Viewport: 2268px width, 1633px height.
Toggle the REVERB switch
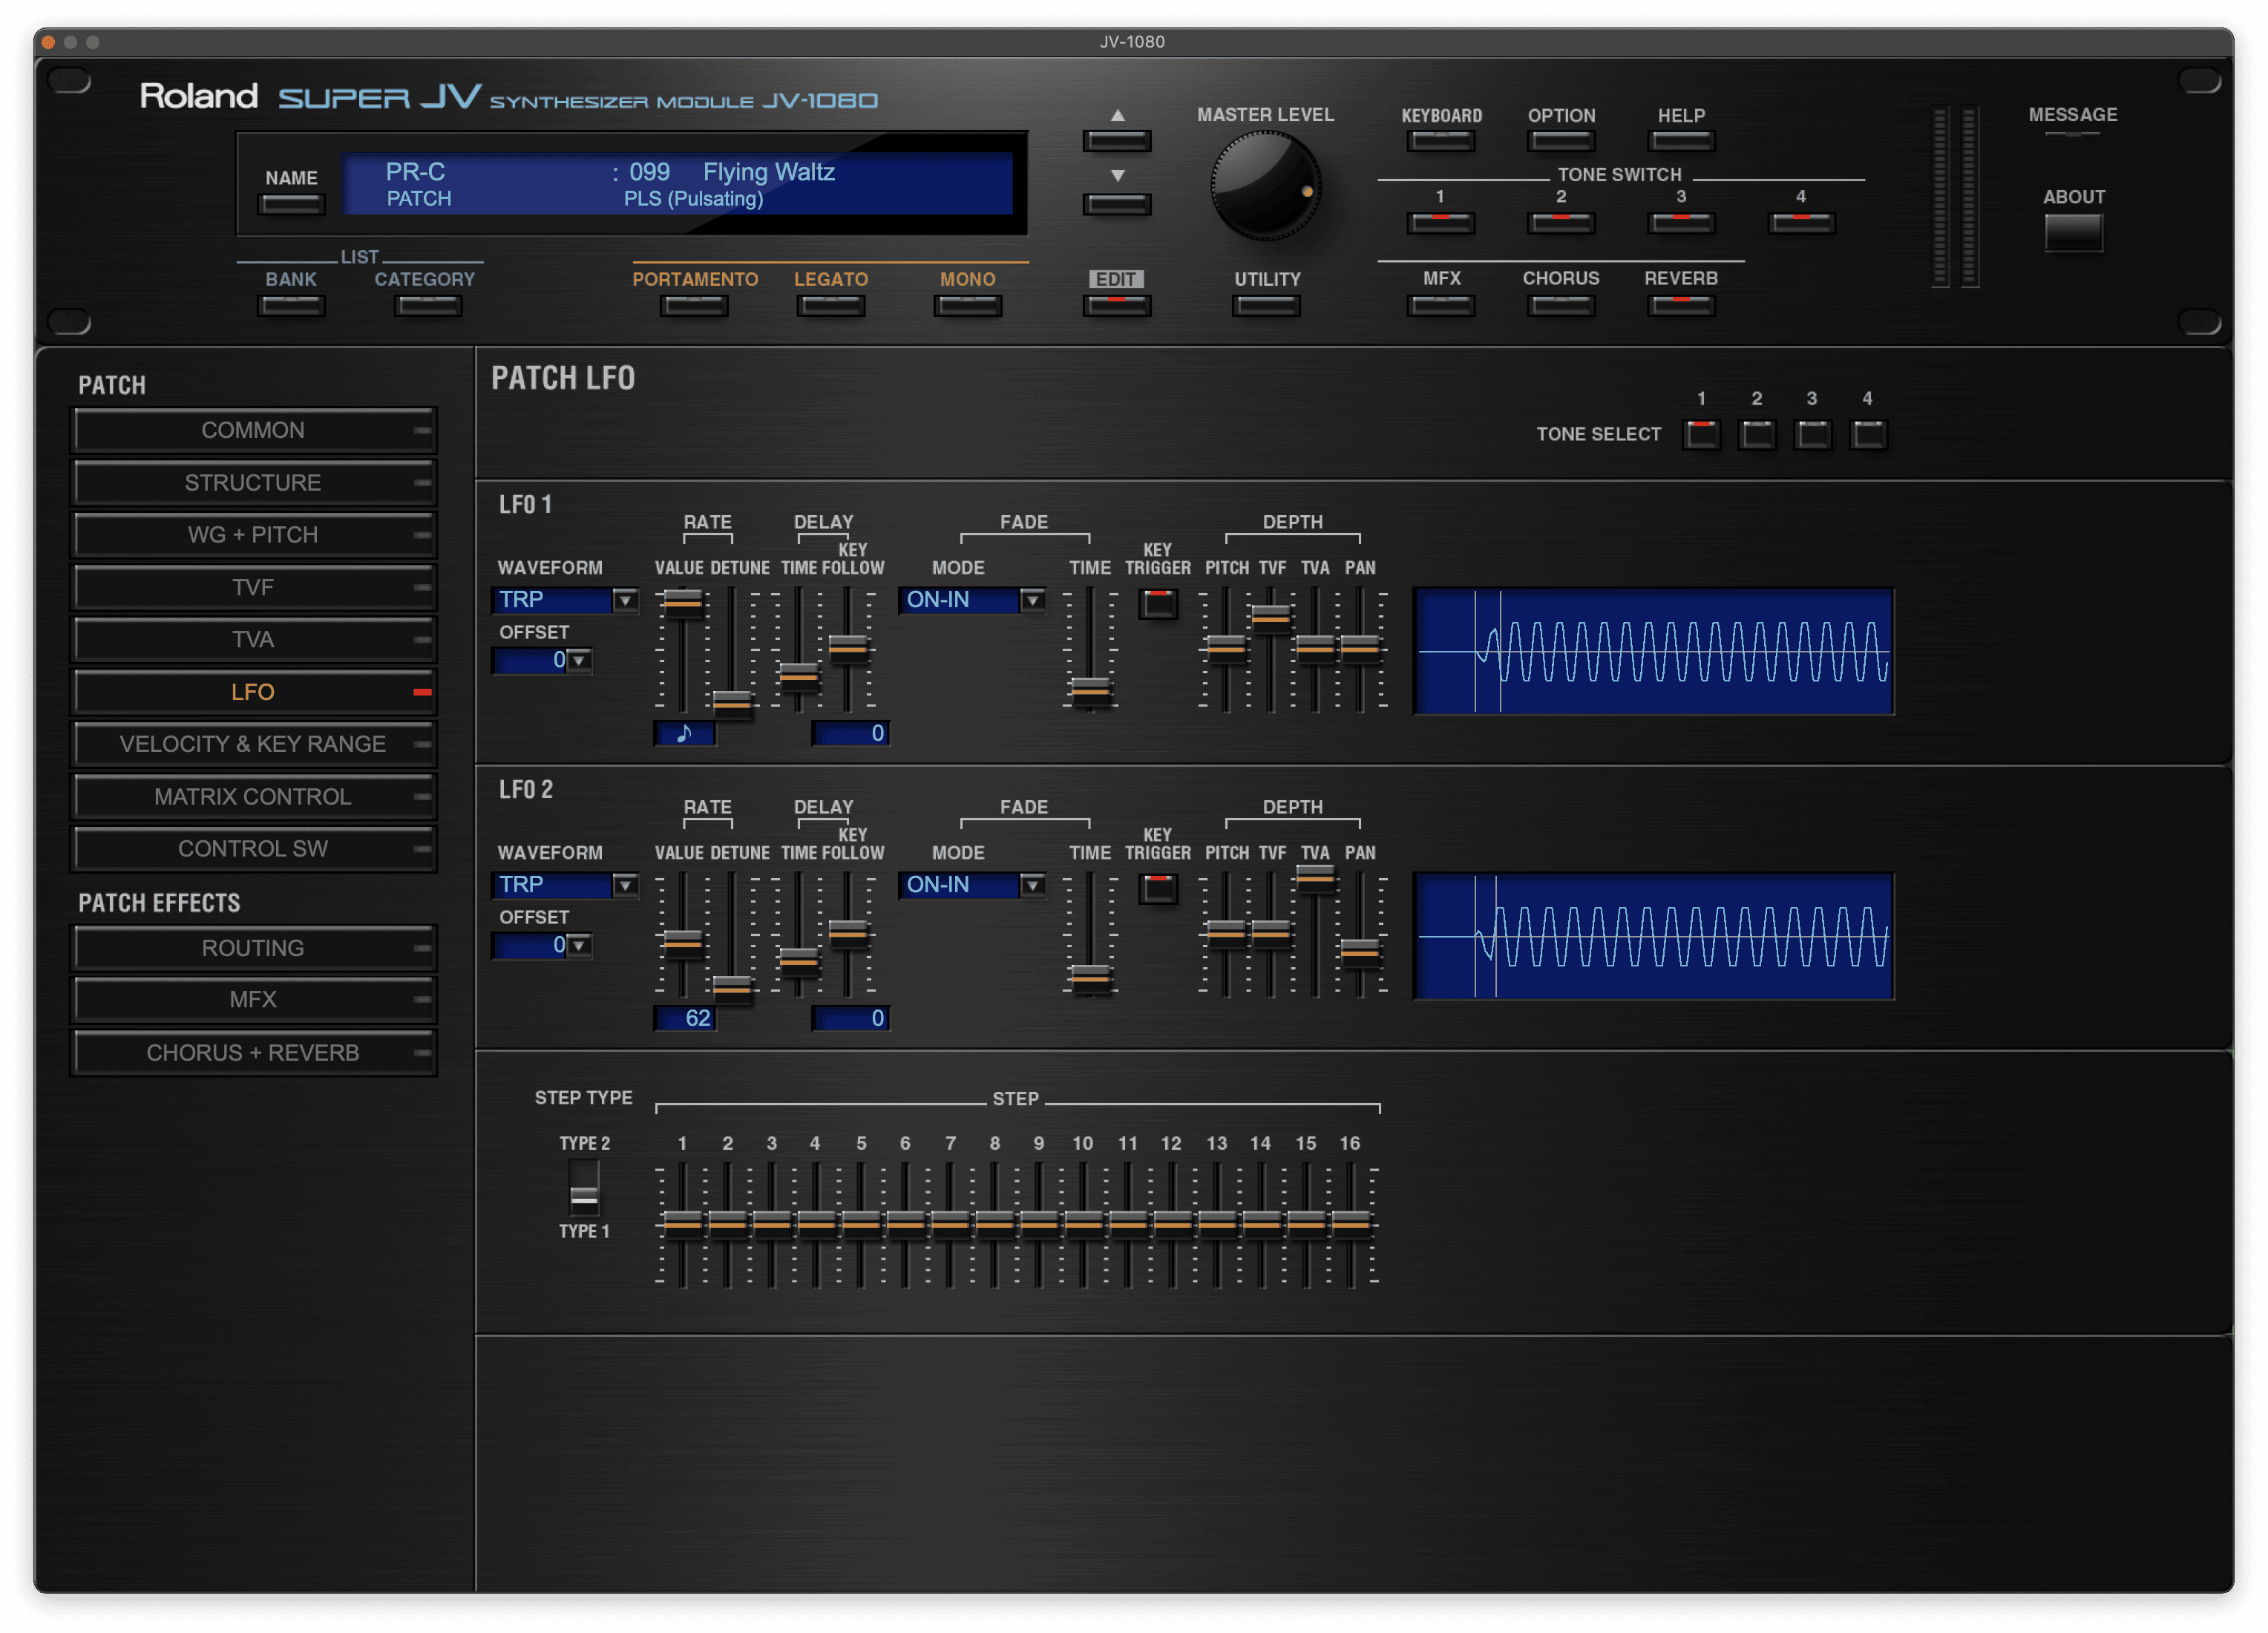pos(1680,305)
